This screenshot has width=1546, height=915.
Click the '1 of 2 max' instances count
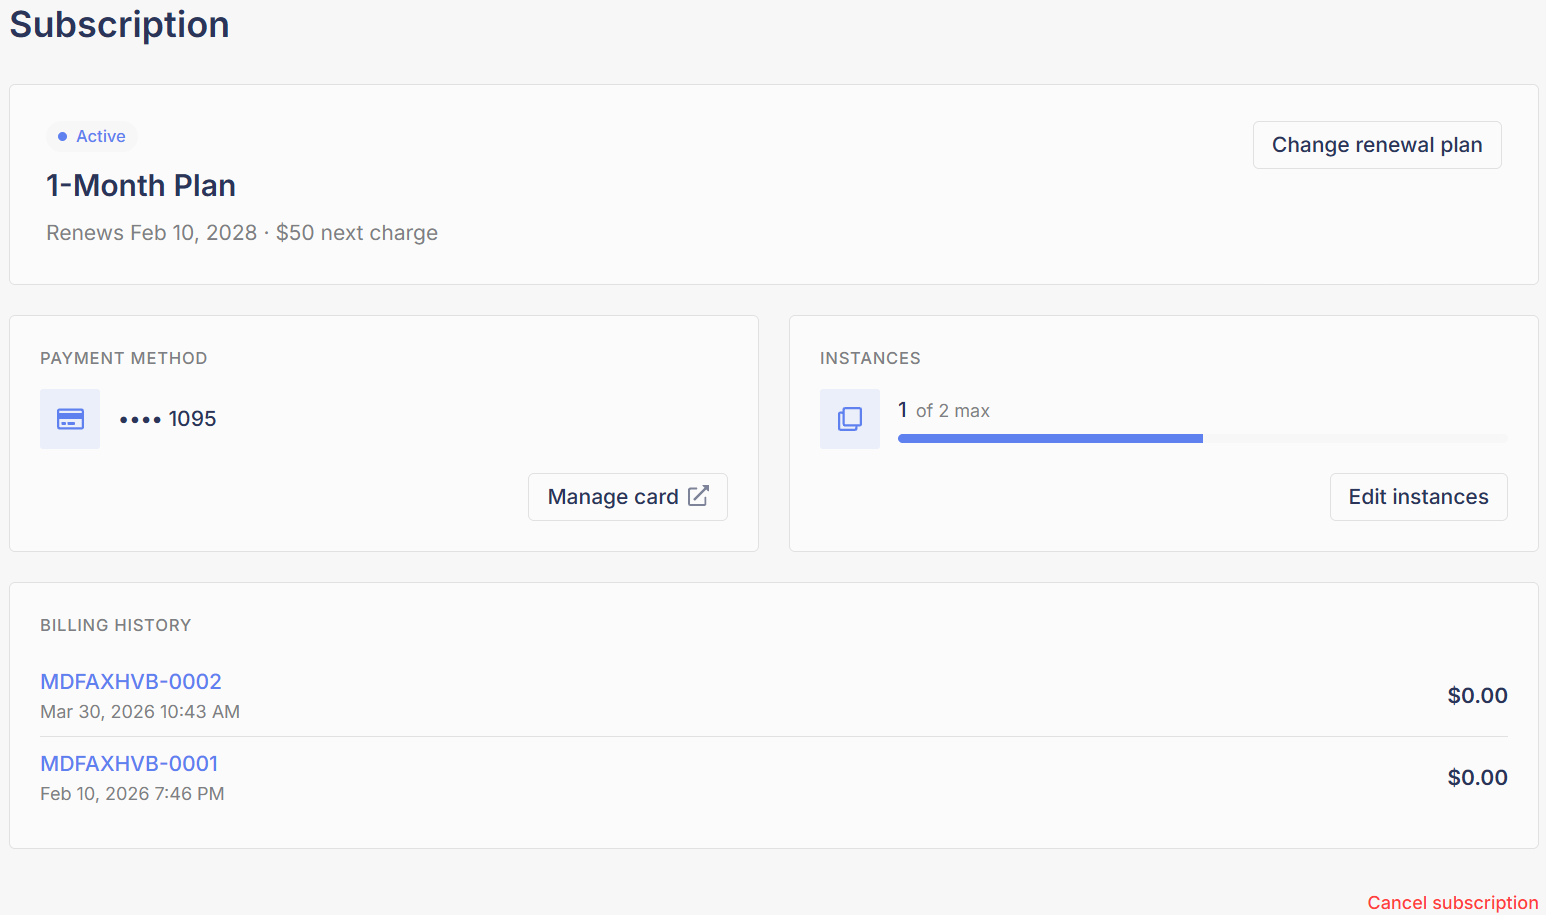tap(944, 410)
